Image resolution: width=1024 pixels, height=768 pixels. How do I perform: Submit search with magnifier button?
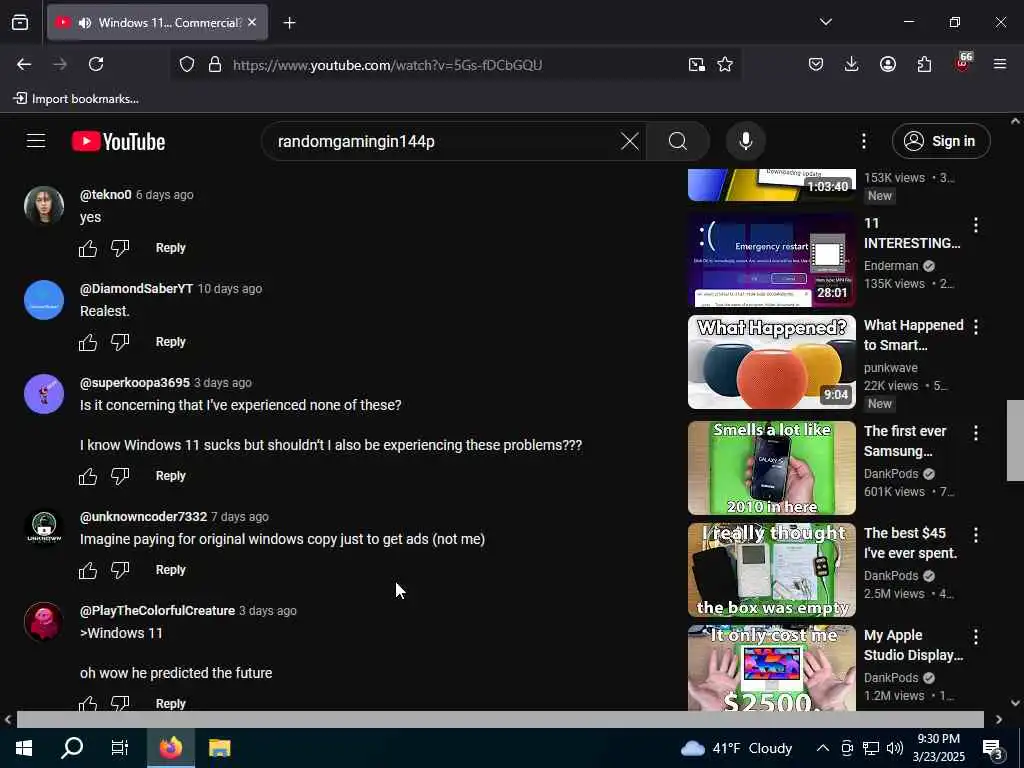pos(678,141)
